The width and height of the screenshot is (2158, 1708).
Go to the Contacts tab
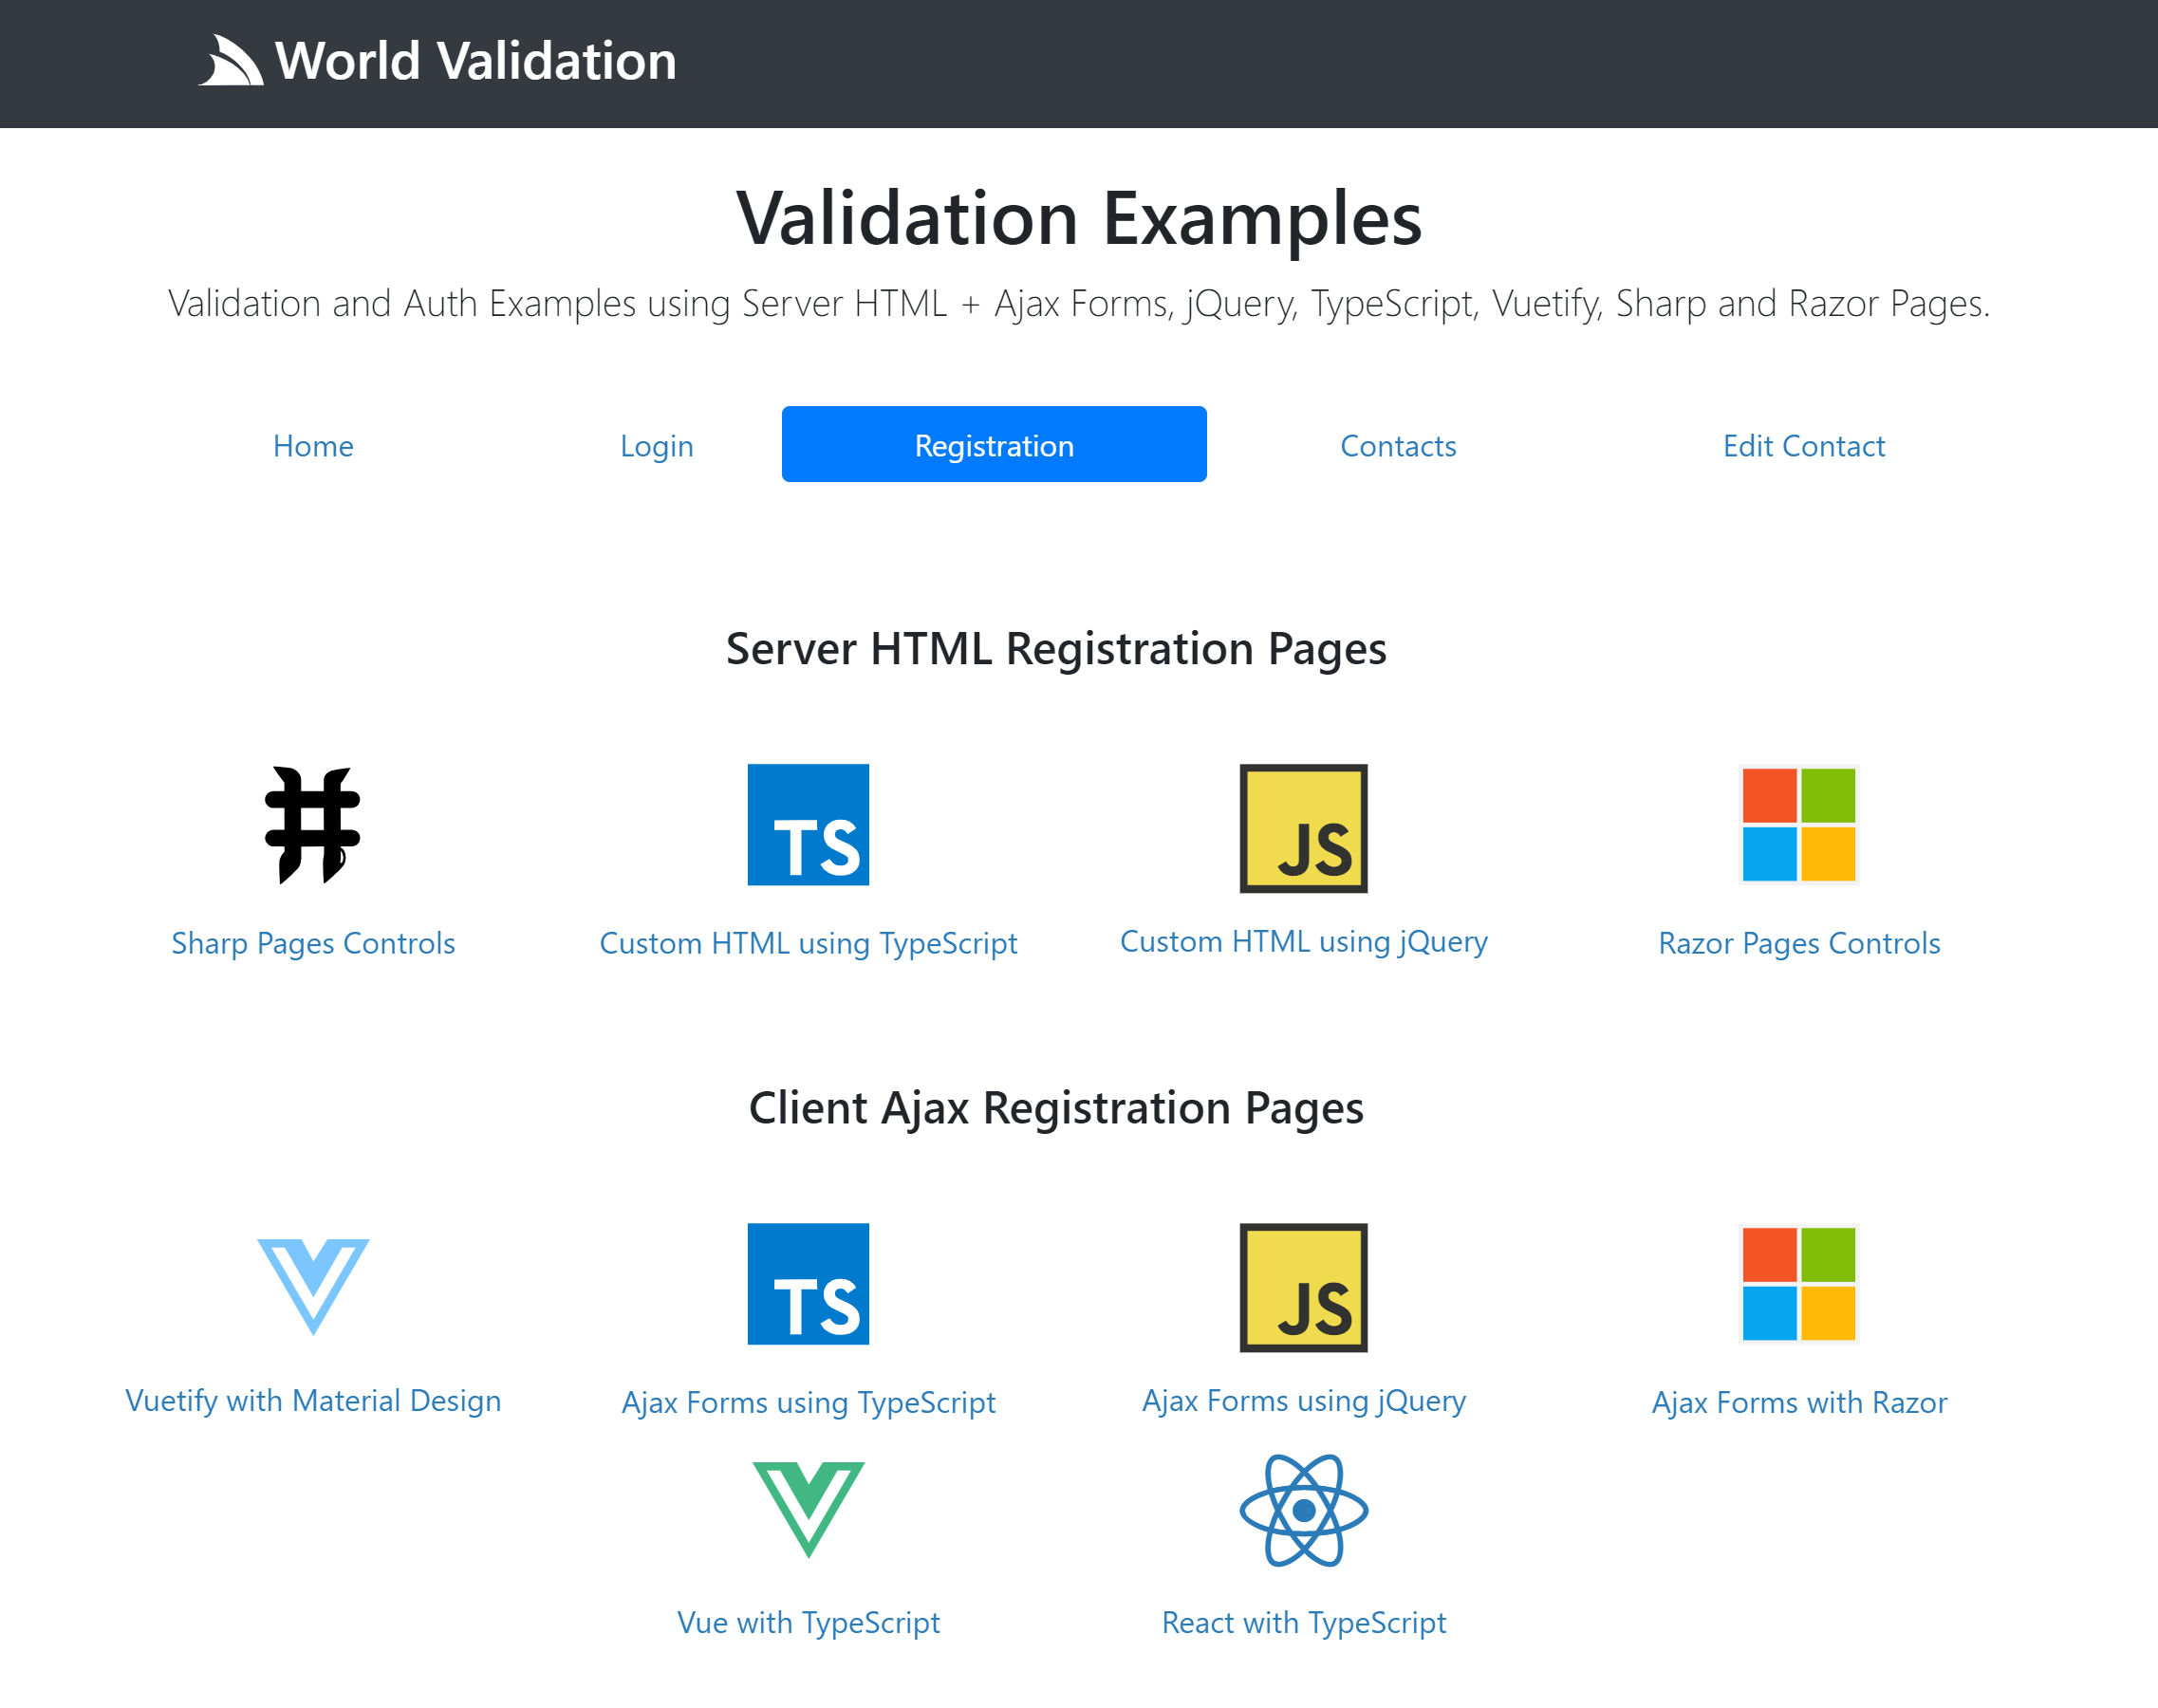(x=1397, y=445)
